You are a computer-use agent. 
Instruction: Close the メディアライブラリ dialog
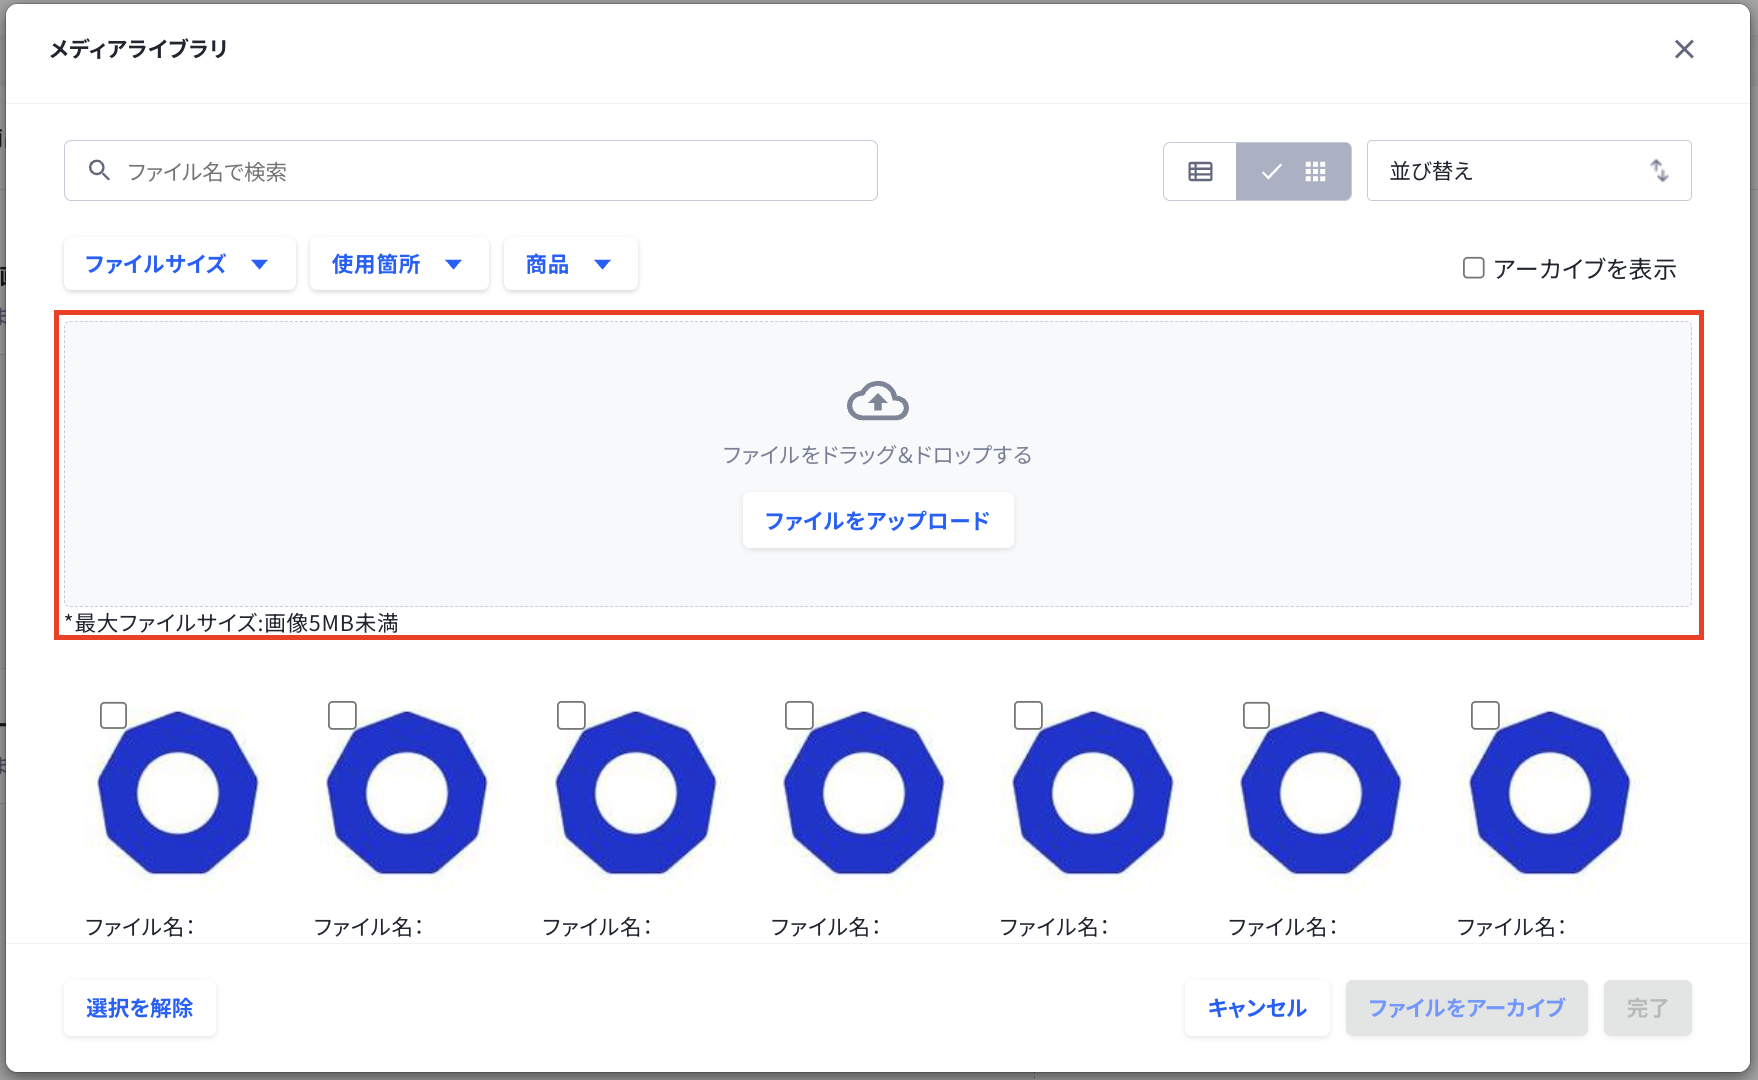coord(1684,49)
